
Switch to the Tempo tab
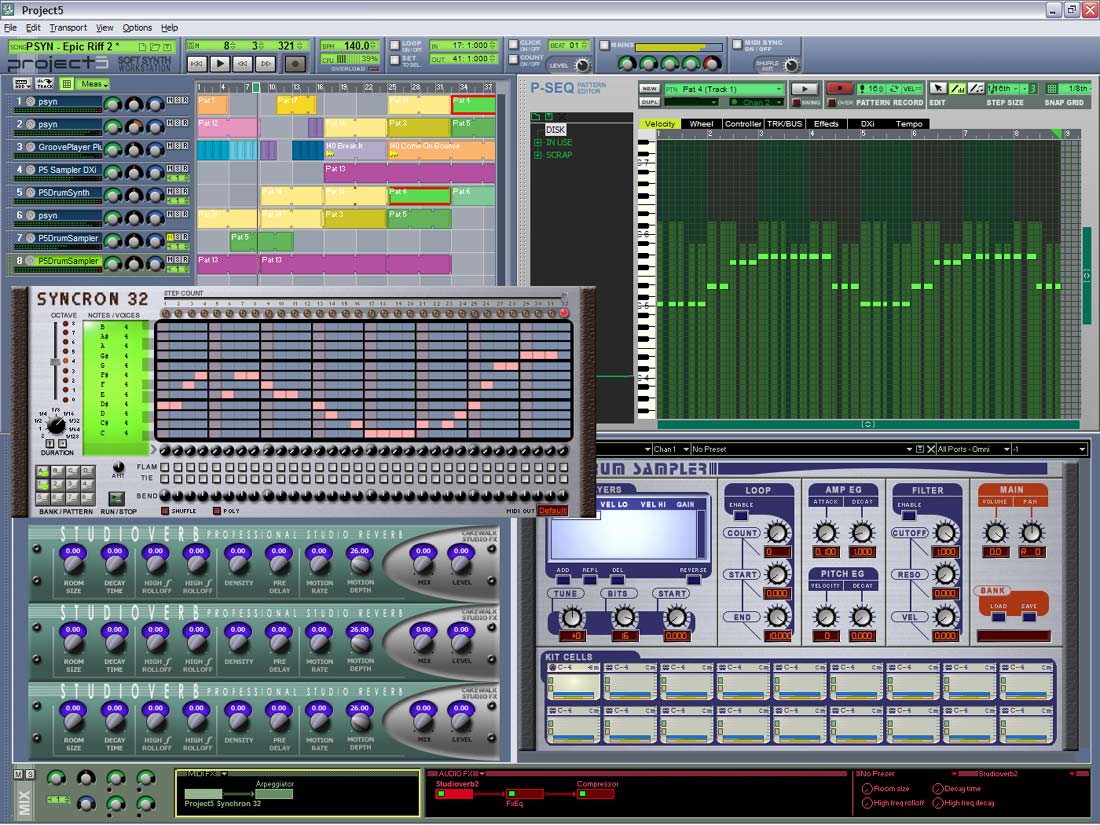[x=908, y=124]
